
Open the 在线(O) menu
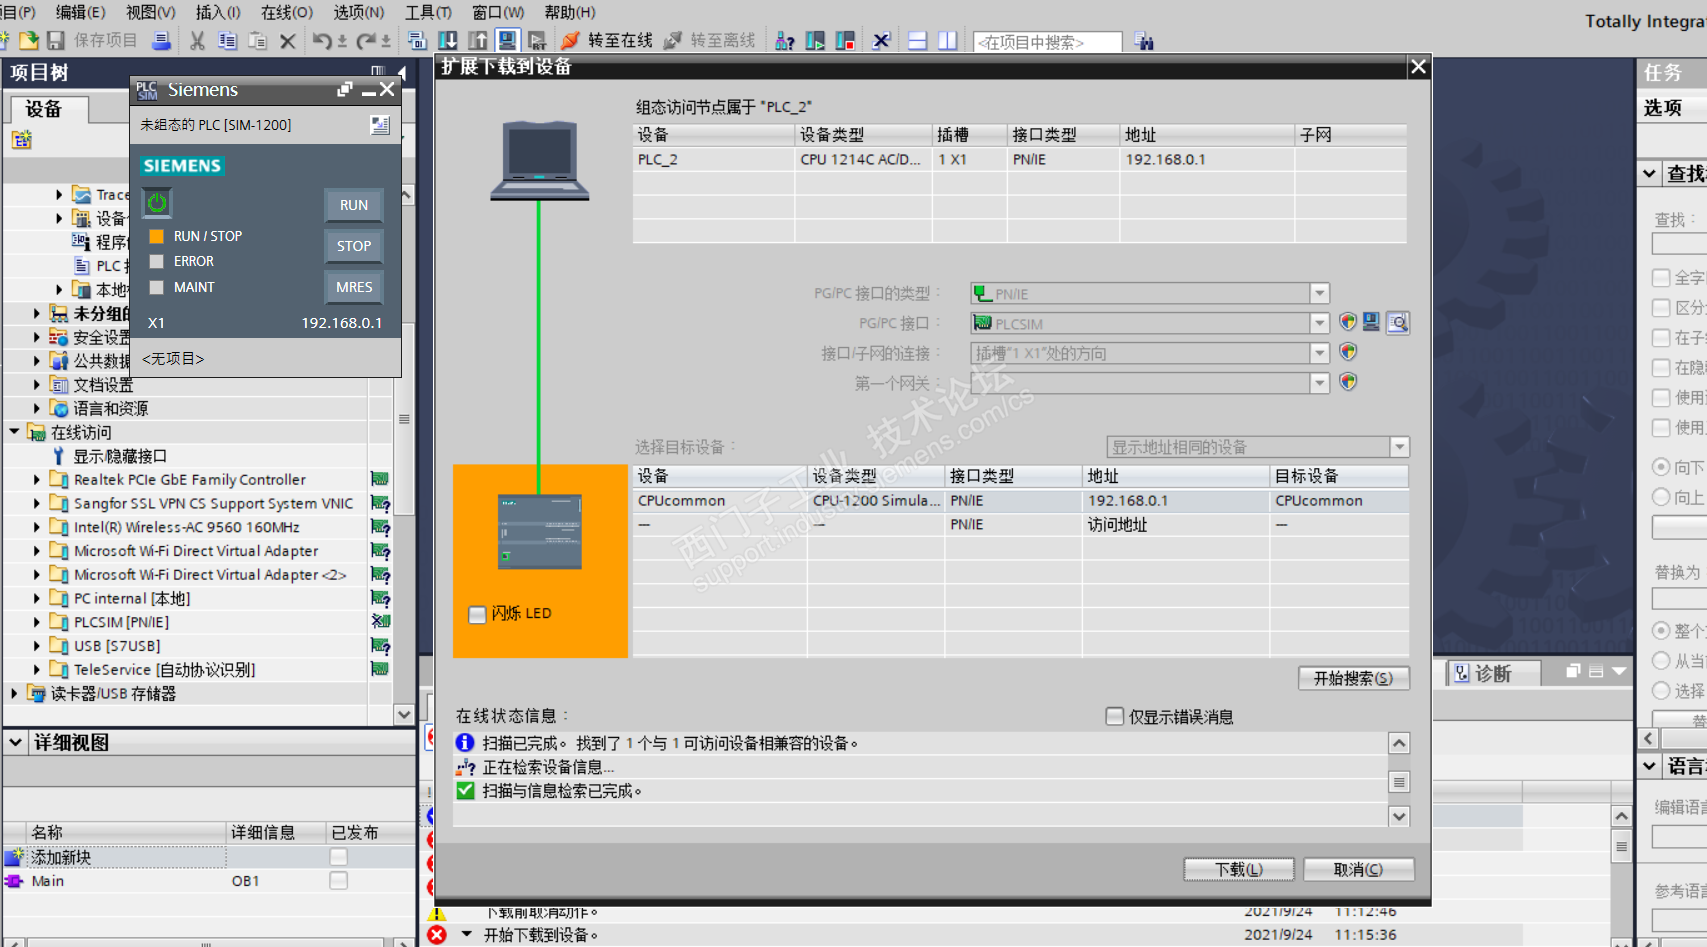[x=287, y=12]
